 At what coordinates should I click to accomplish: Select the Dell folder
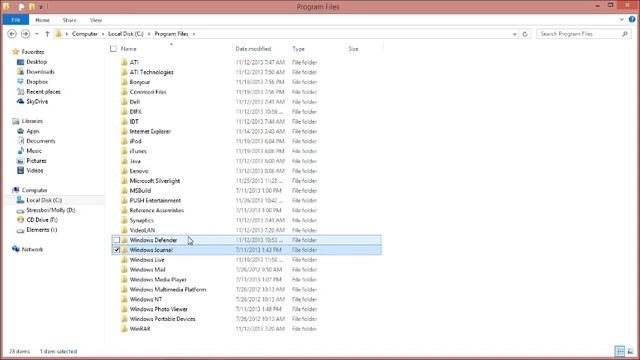[x=135, y=102]
